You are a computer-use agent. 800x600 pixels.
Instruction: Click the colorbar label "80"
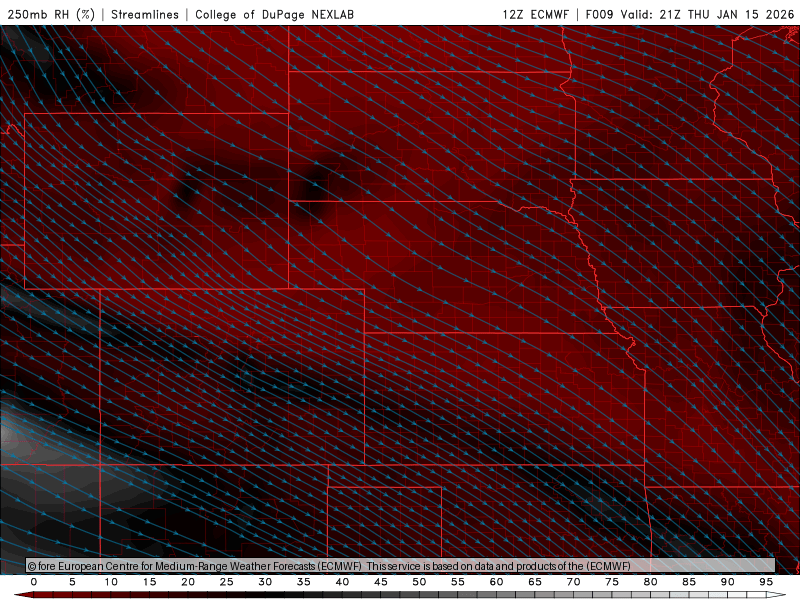[651, 582]
